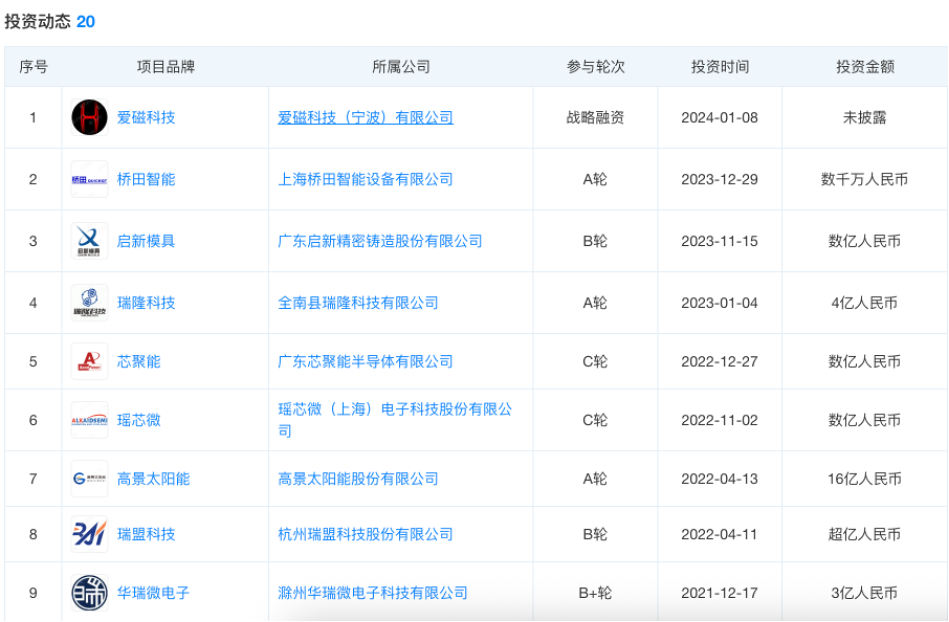949x622 pixels.
Task: Click the 投资动态 section heading
Action: 38,21
